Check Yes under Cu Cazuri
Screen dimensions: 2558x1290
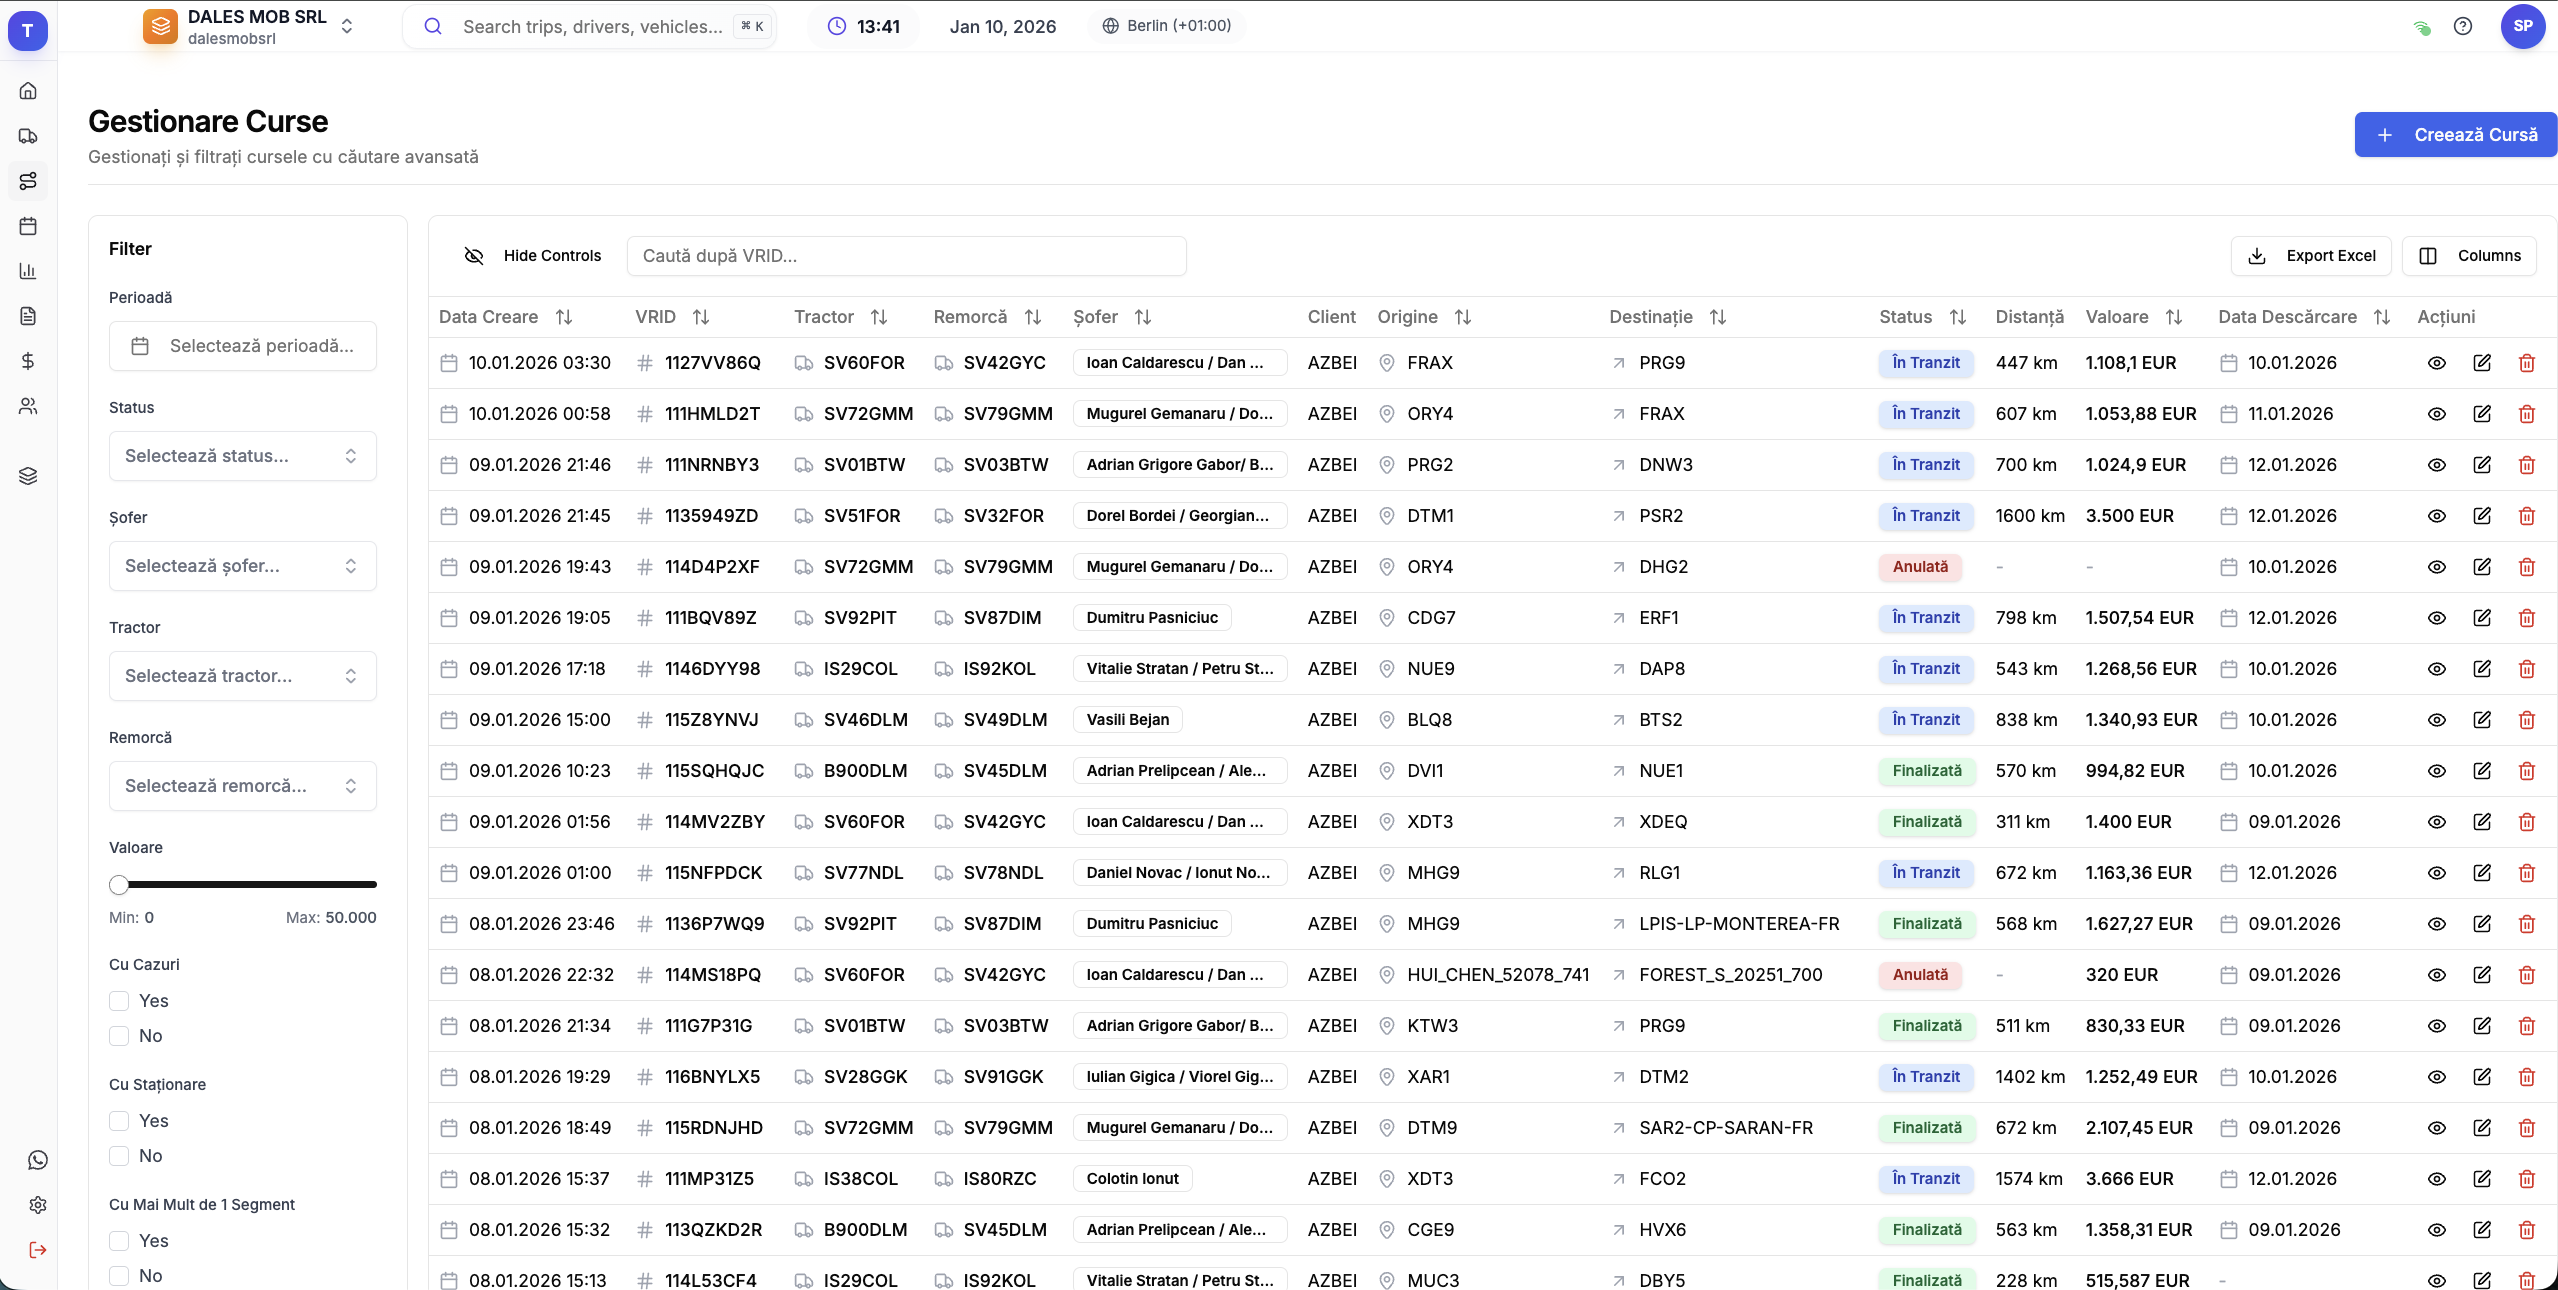[119, 1001]
